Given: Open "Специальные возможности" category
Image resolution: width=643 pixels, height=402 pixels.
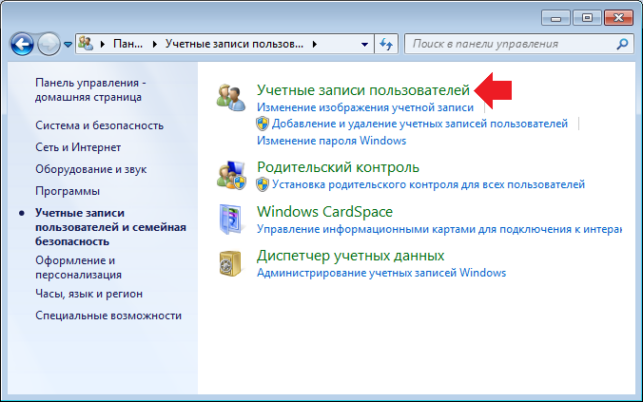Looking at the screenshot, I should click(108, 315).
